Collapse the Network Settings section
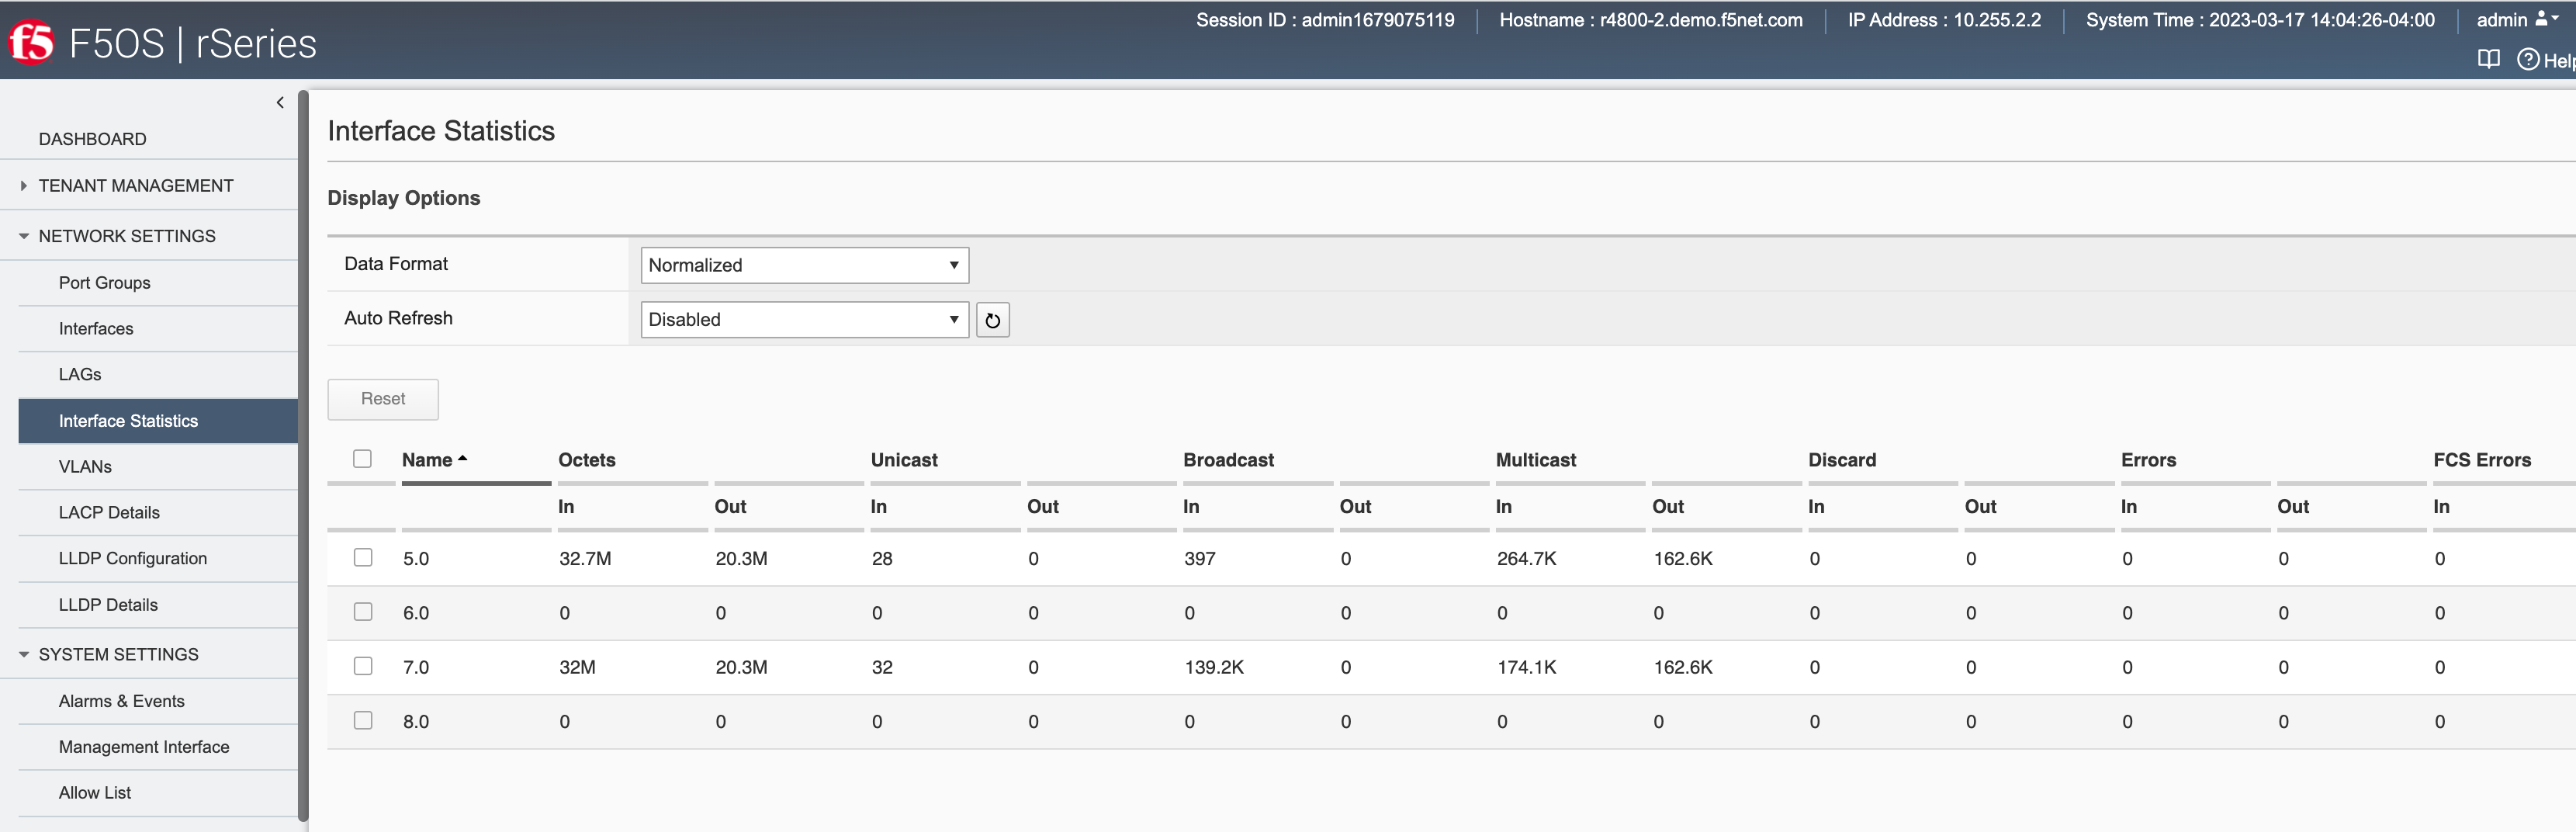 [x=126, y=236]
